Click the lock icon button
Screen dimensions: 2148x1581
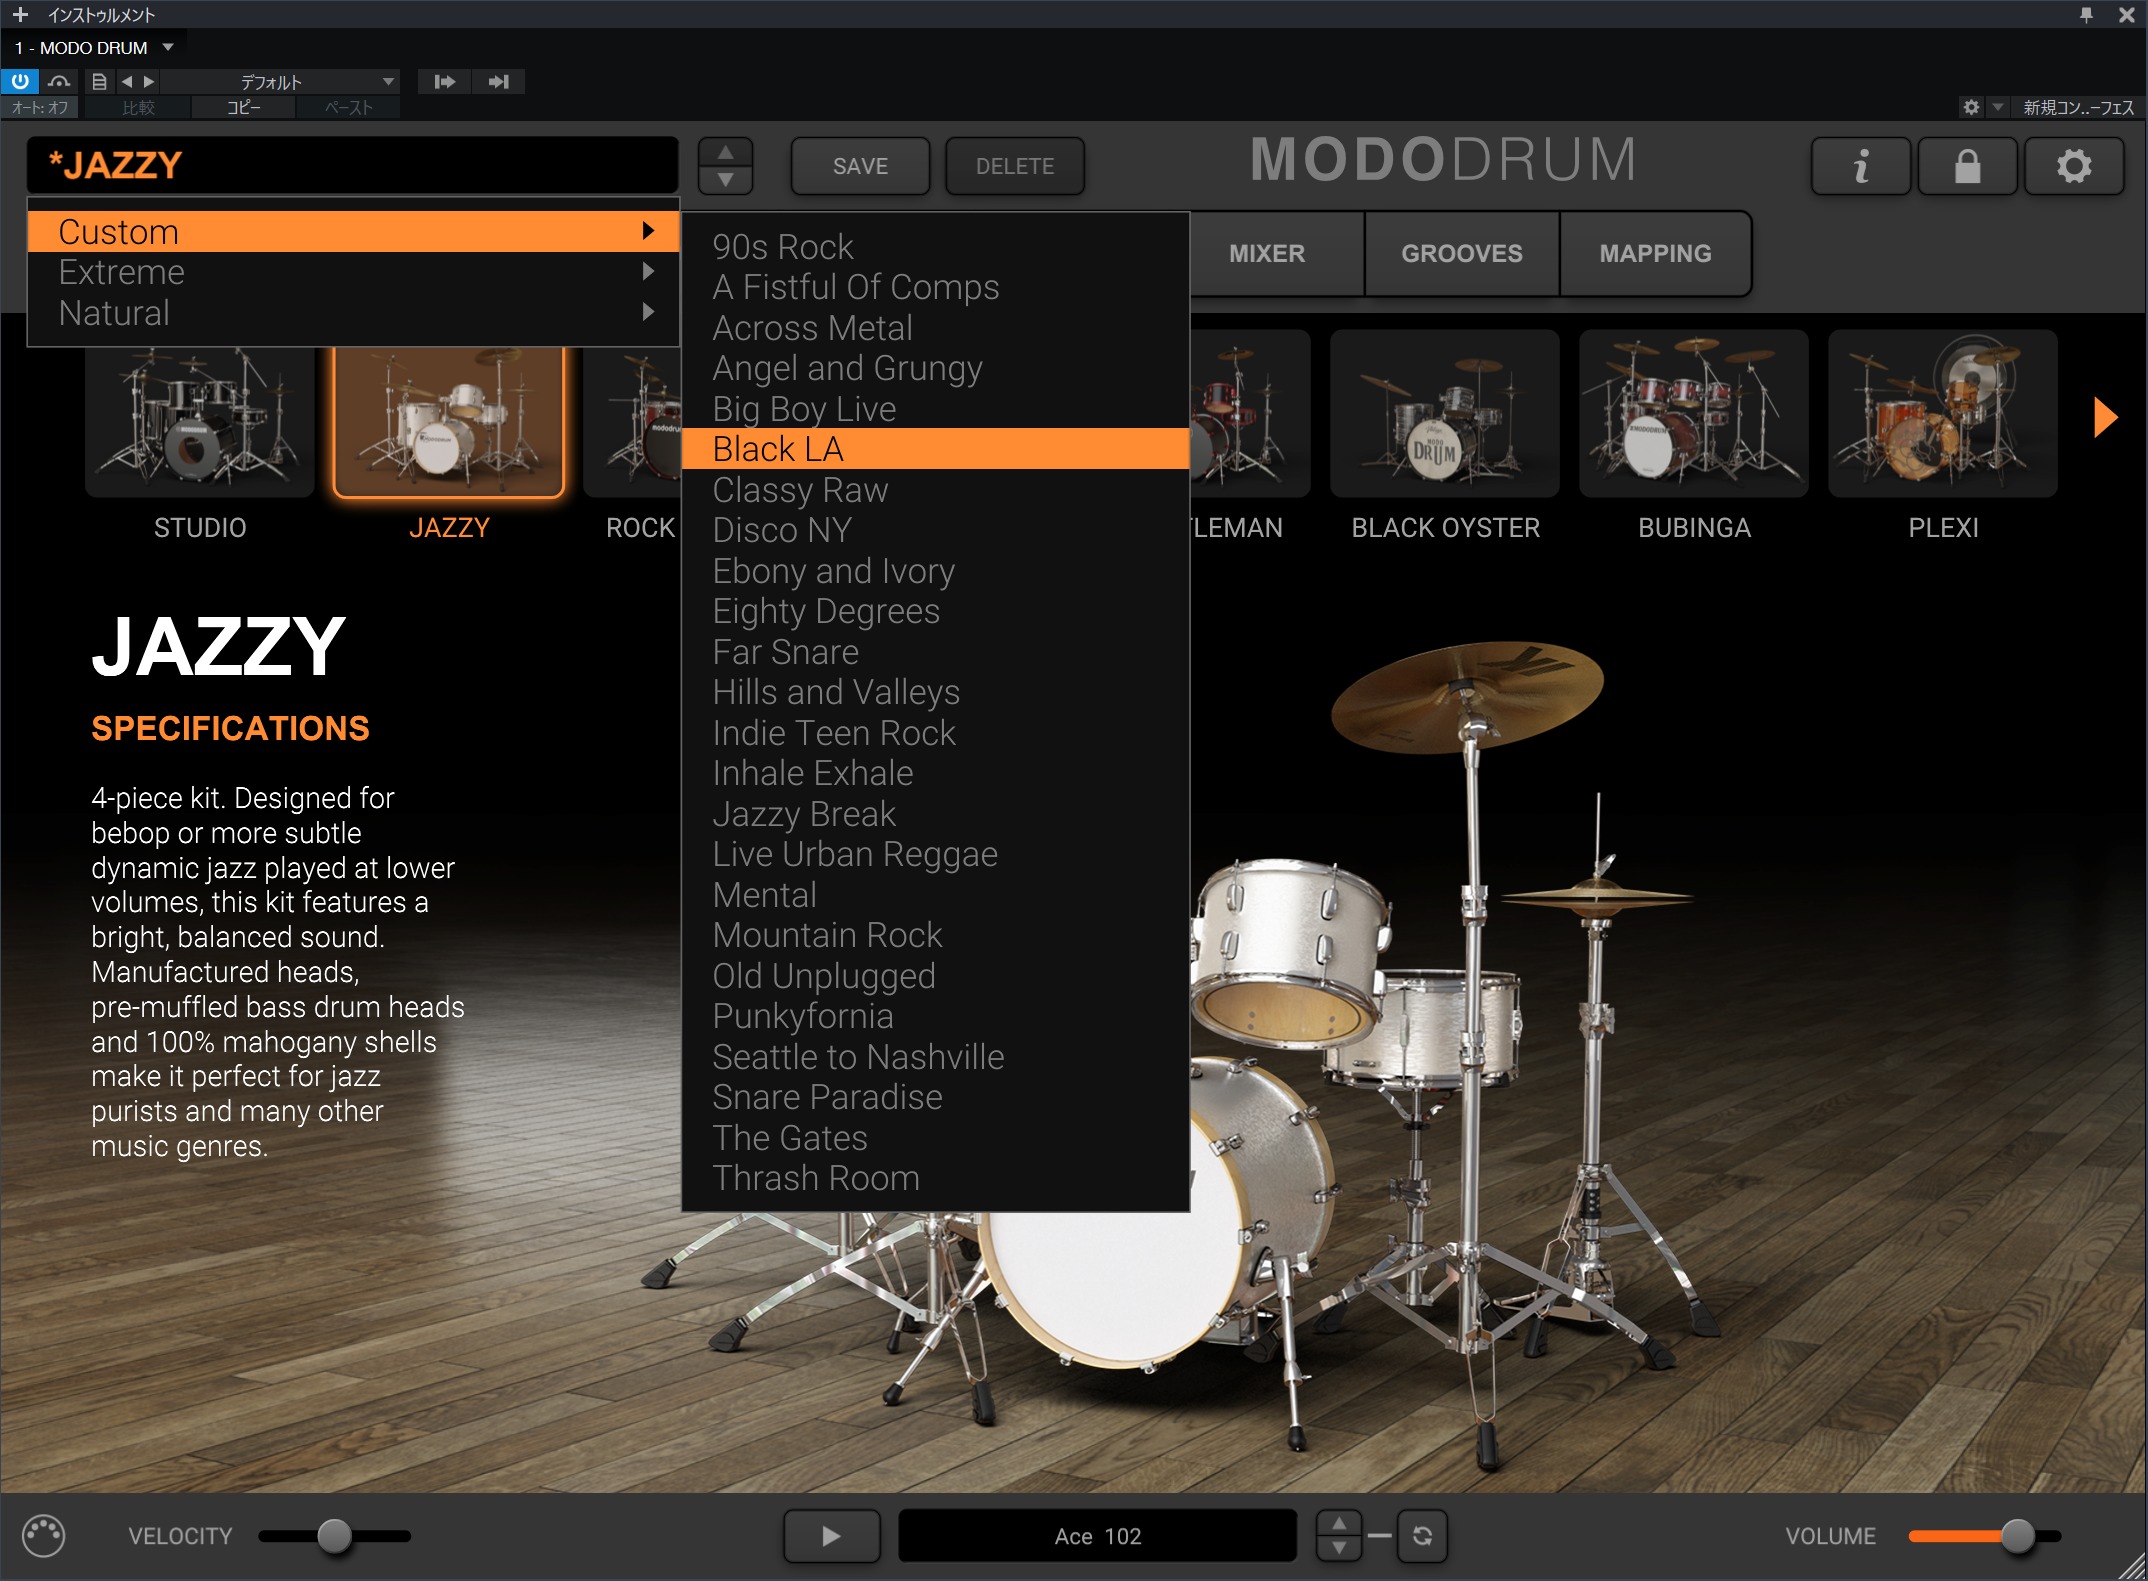coord(1968,166)
